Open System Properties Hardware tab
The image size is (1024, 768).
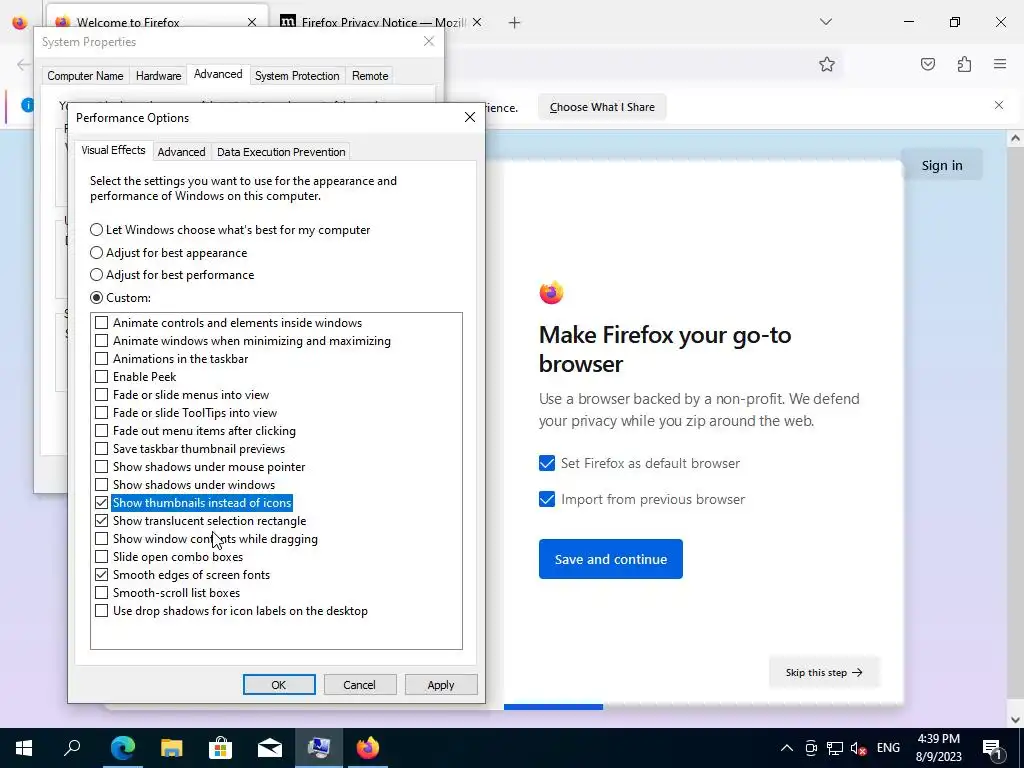click(158, 76)
